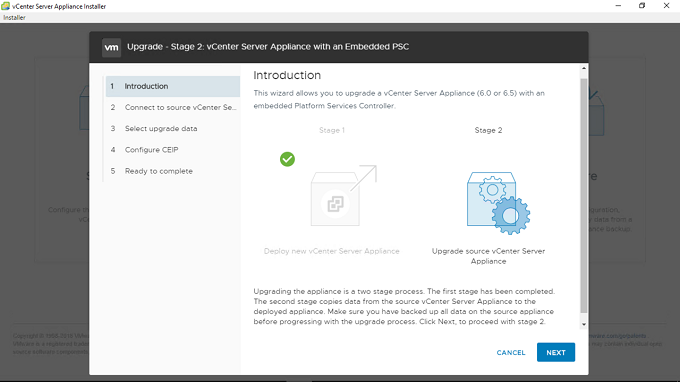This screenshot has width=680, height=382.
Task: Click Deploy new vCenter Server Appliance label
Action: 331,251
